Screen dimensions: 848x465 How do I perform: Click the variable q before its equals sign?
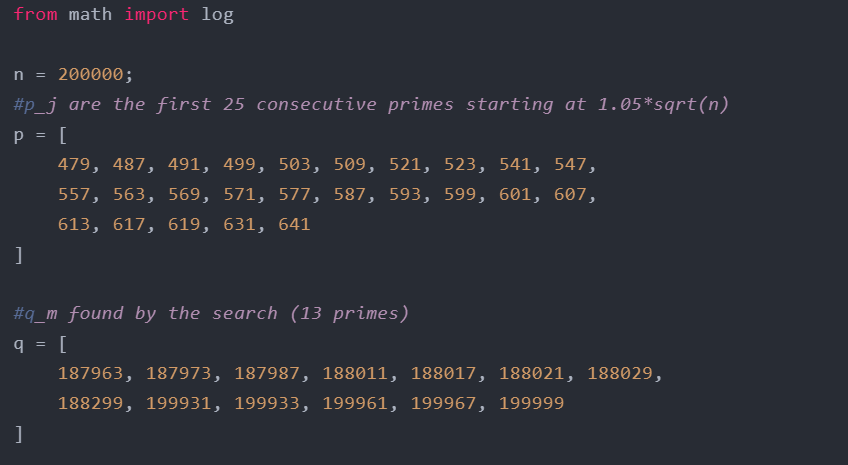(x=18, y=344)
